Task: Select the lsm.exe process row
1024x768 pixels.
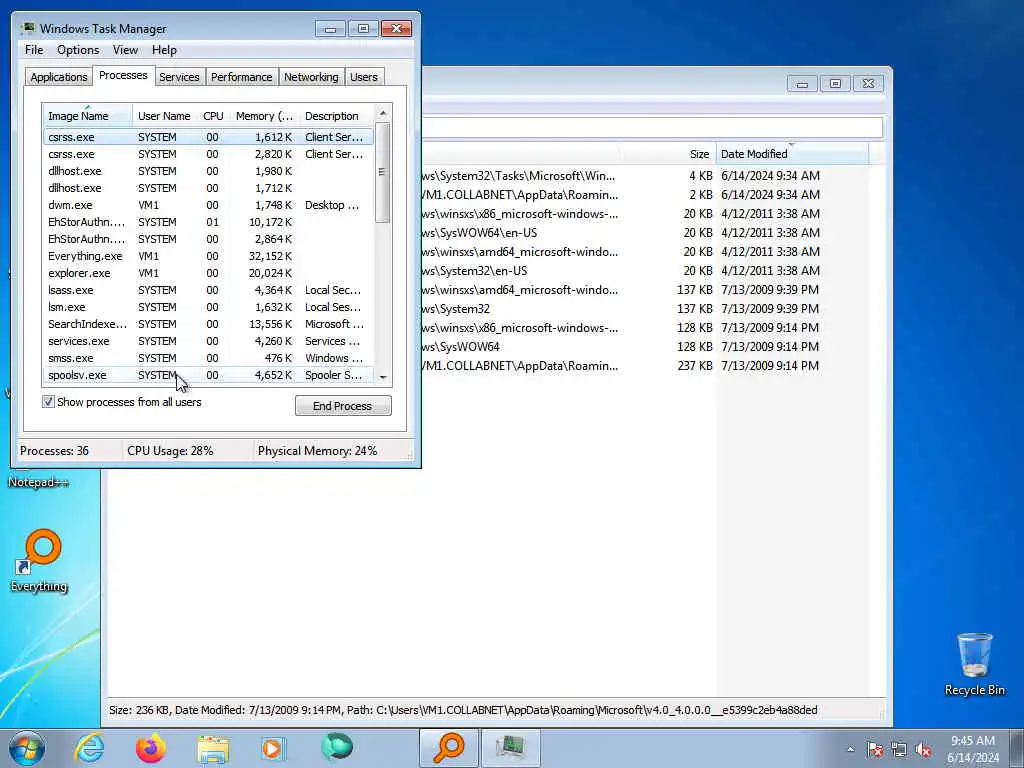Action: (208, 307)
